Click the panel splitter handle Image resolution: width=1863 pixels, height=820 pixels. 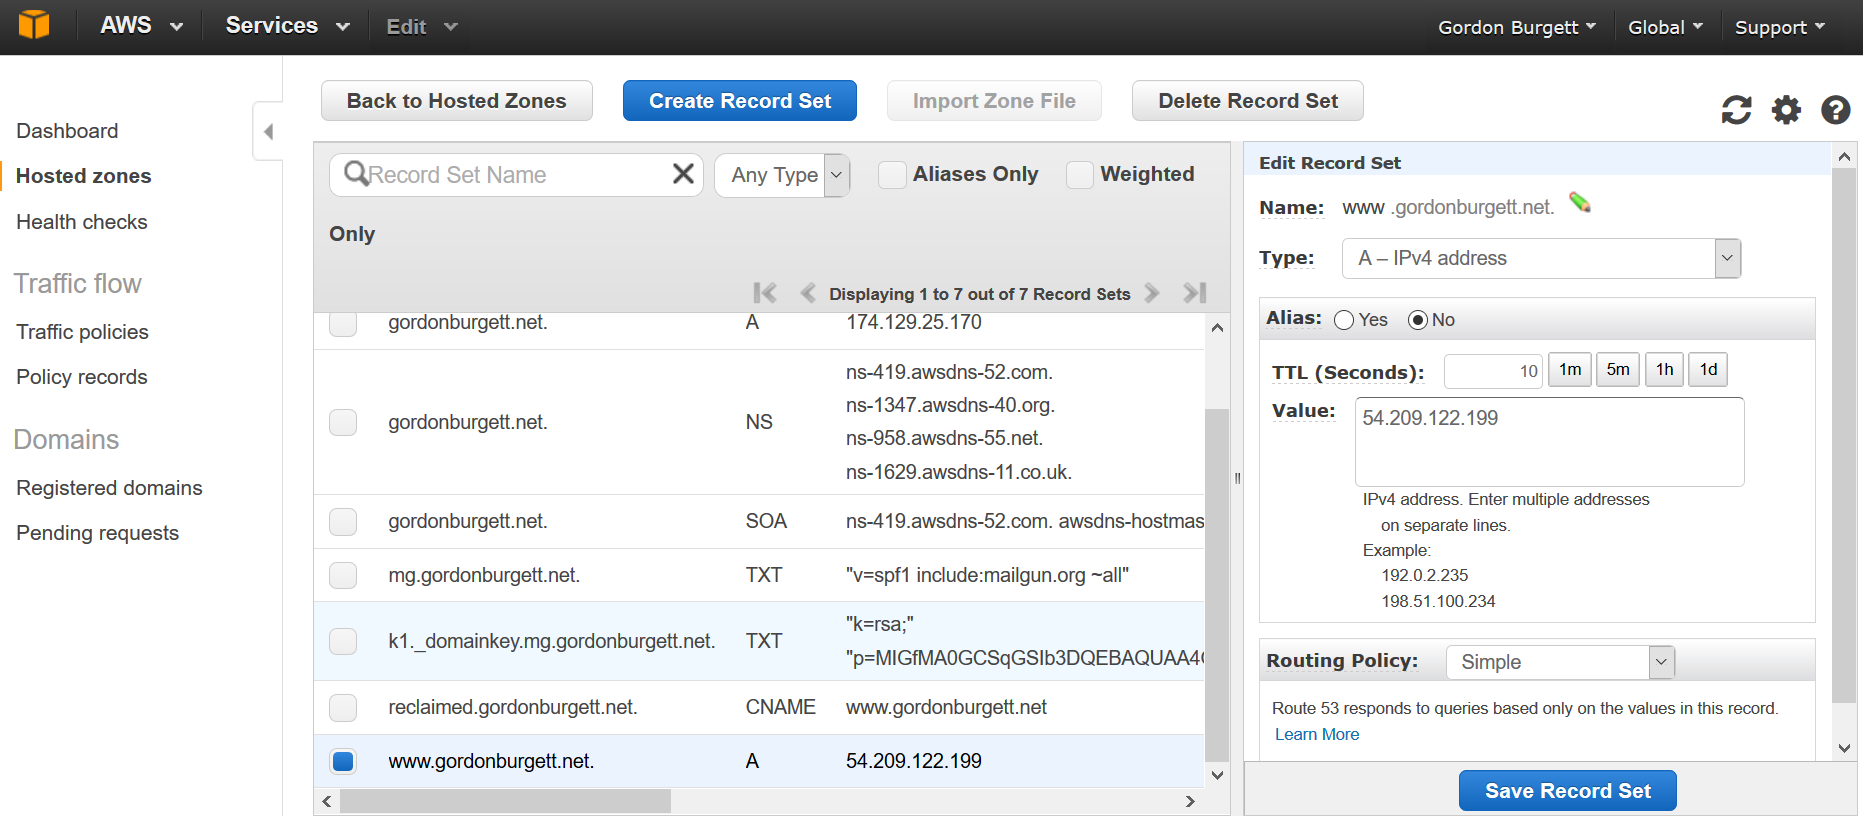coord(1237,478)
